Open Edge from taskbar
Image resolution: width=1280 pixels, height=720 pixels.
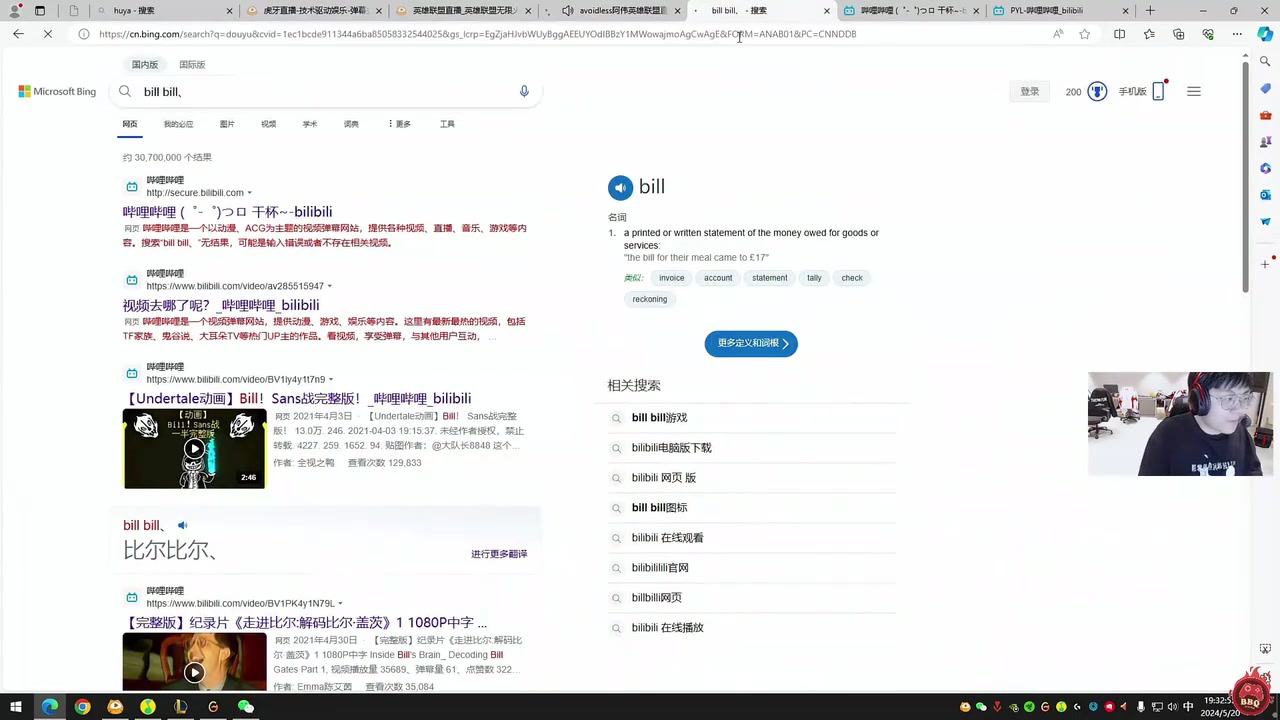(50, 707)
